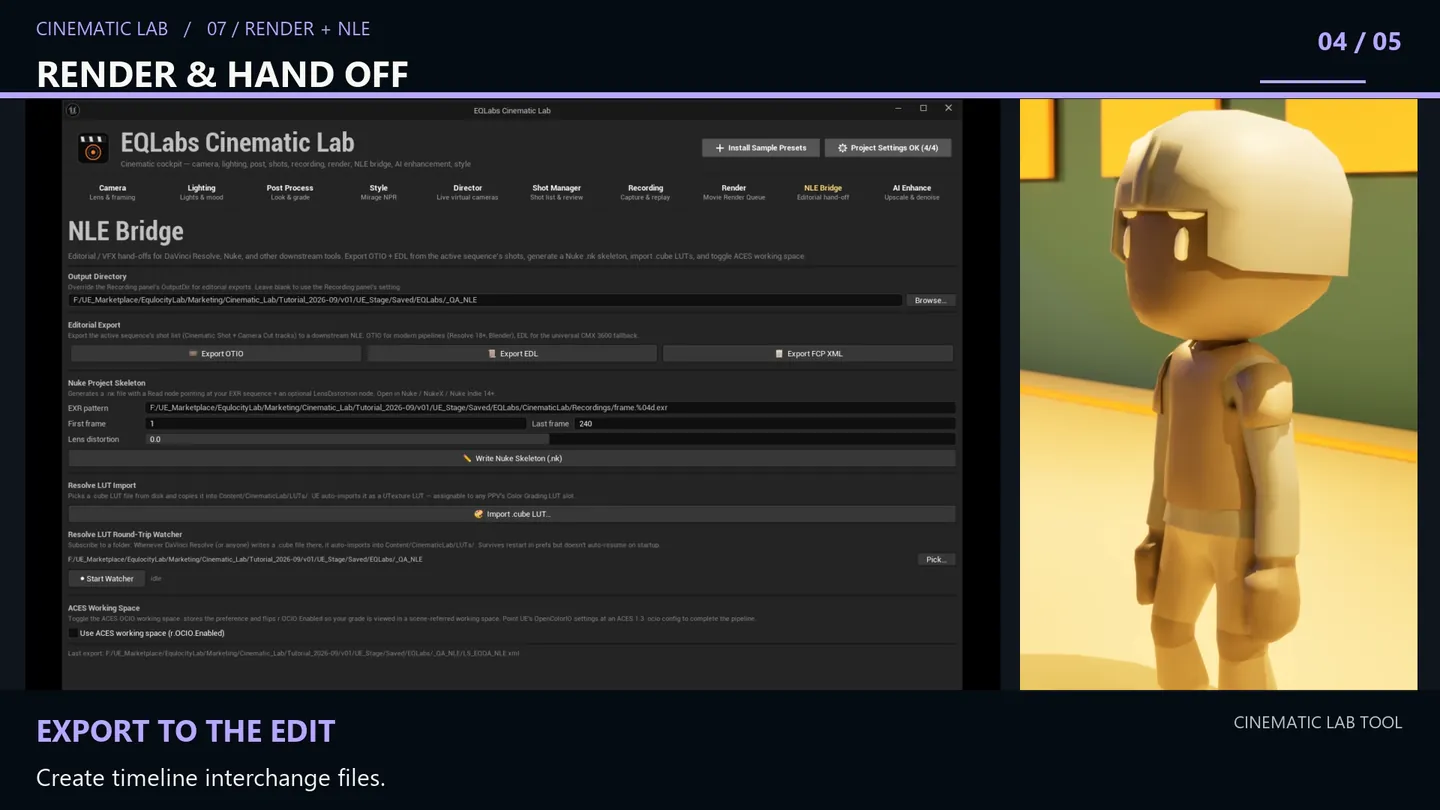The width and height of the screenshot is (1440, 810).
Task: Click the Import .cube LUT button
Action: coord(512,514)
